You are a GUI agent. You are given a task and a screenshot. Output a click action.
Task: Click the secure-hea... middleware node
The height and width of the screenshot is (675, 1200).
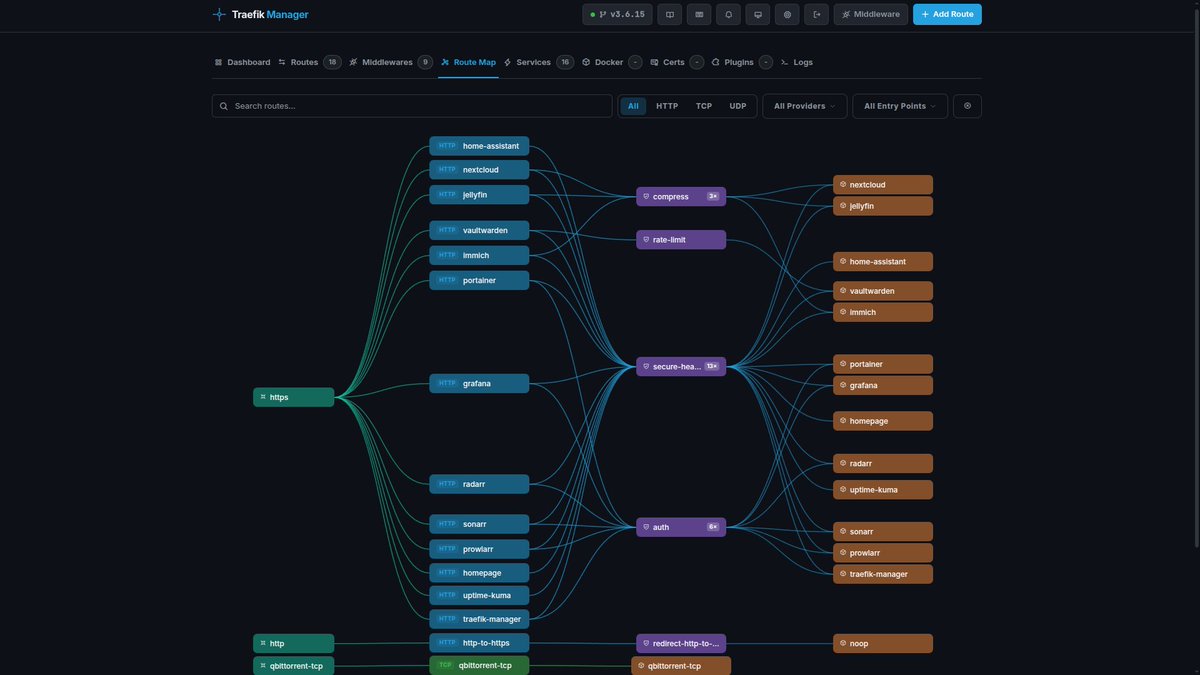pos(681,367)
